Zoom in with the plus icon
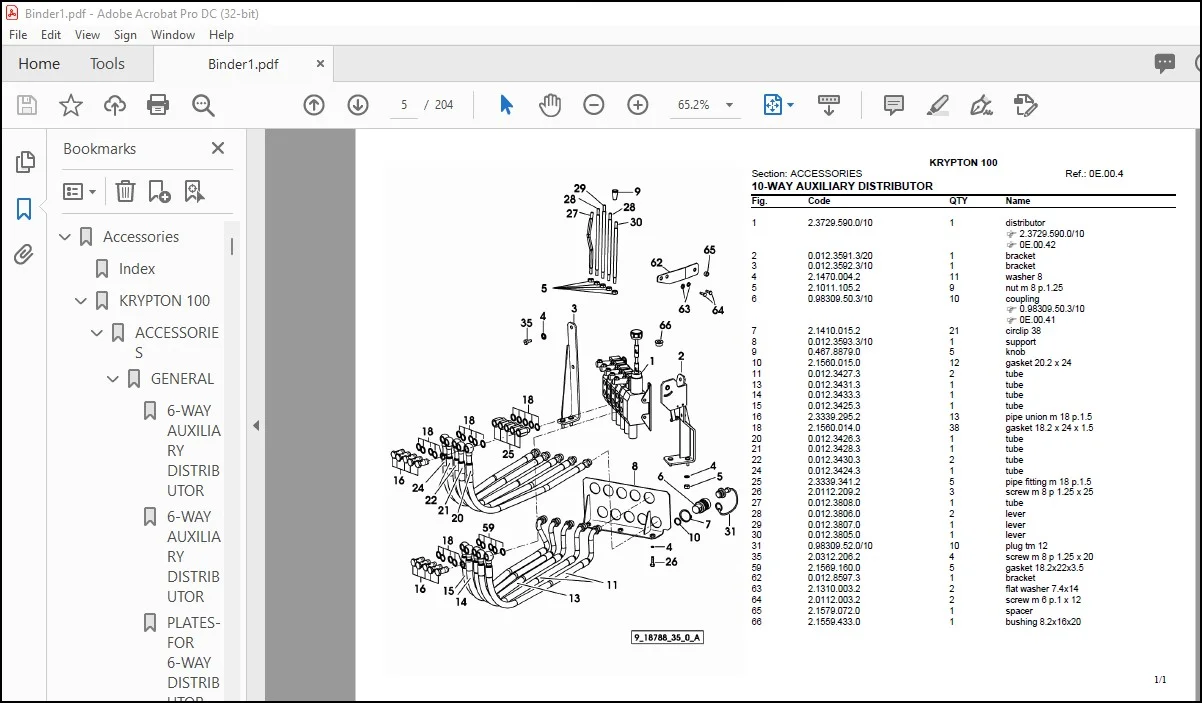The width and height of the screenshot is (1202, 703). pos(638,105)
